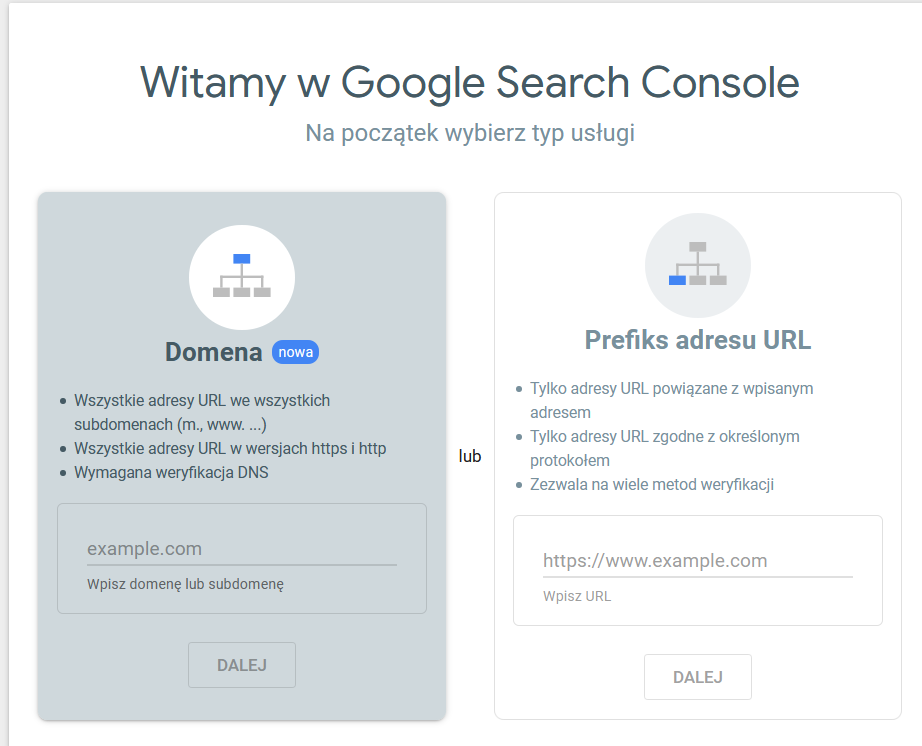This screenshot has height=746, width=922.
Task: Click "Wymagana weryfikacja DNS" bullet
Action: 171,473
